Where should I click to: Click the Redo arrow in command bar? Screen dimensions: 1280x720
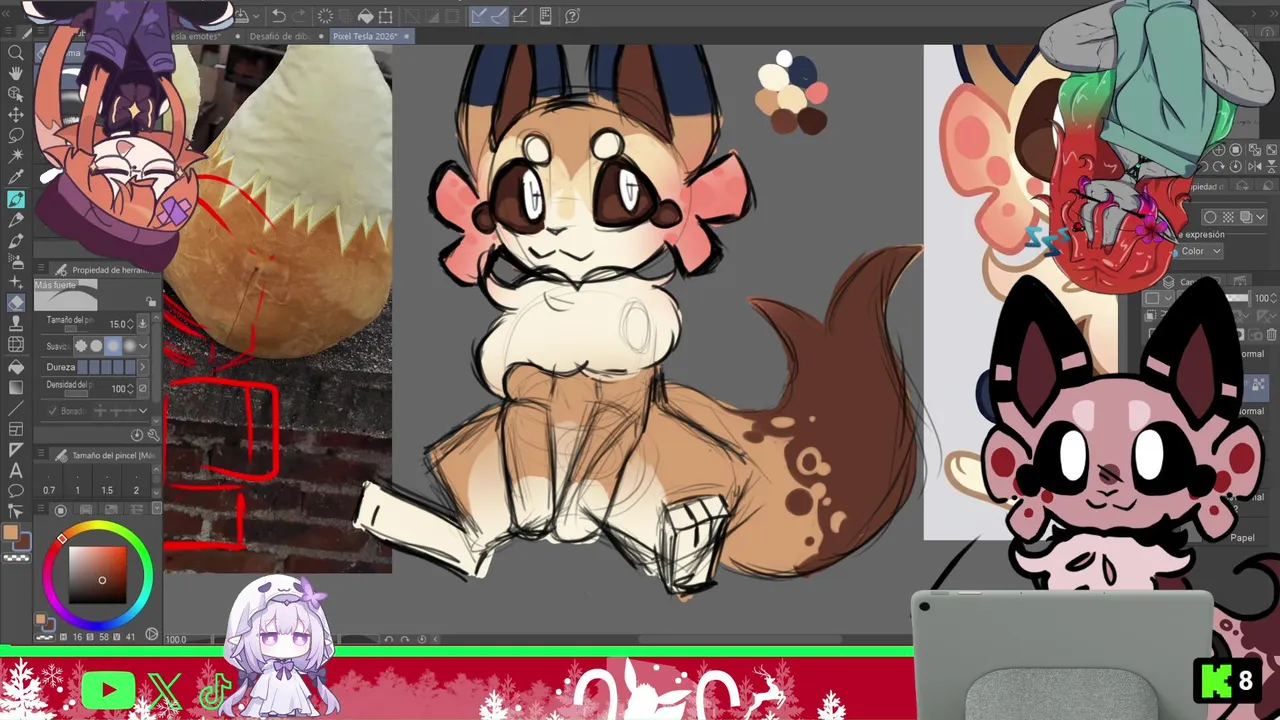tap(300, 16)
